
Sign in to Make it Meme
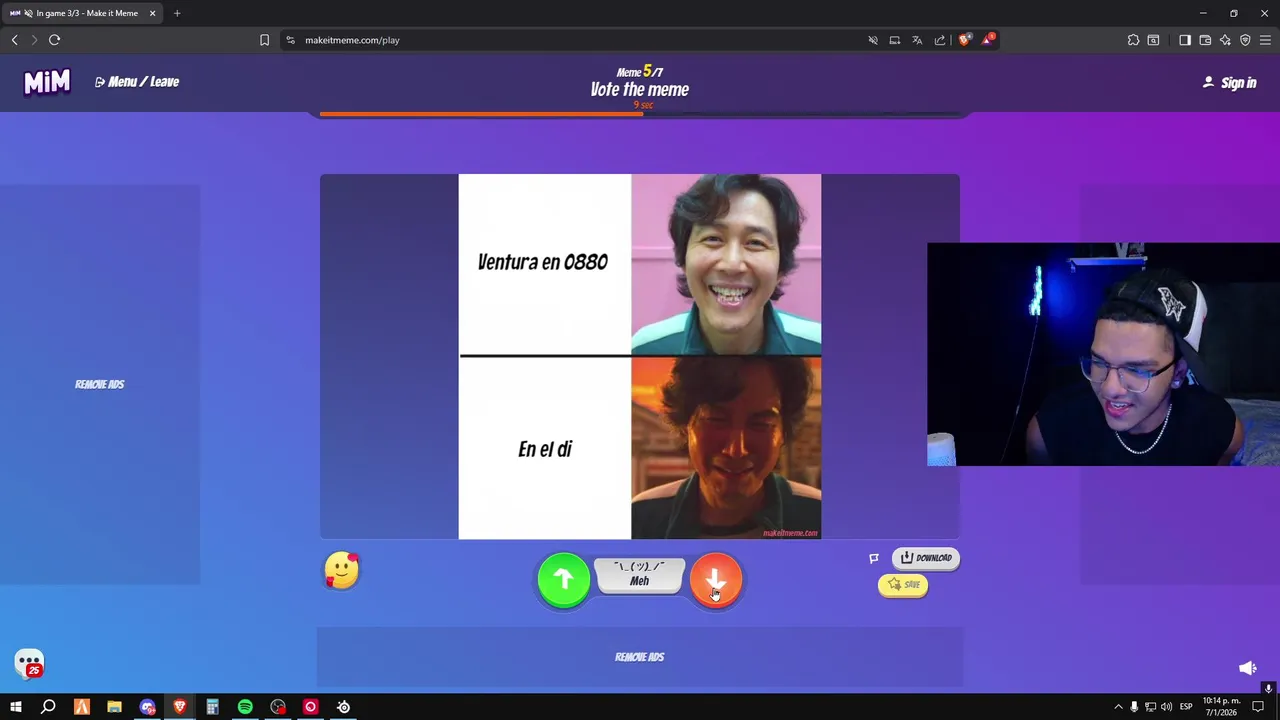coord(1230,83)
